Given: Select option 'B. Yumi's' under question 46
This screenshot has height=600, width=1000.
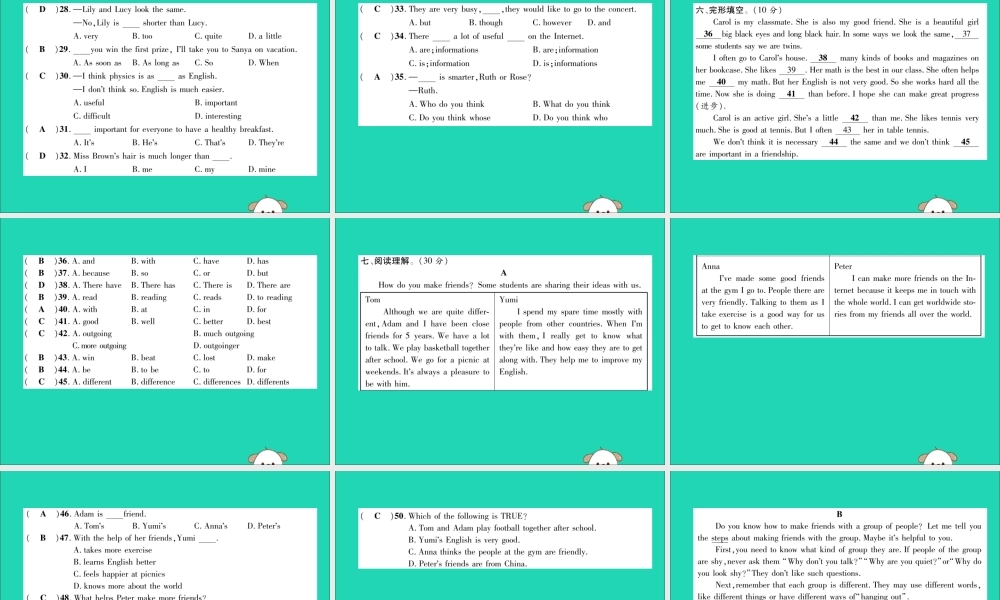Looking at the screenshot, I should coord(149,526).
